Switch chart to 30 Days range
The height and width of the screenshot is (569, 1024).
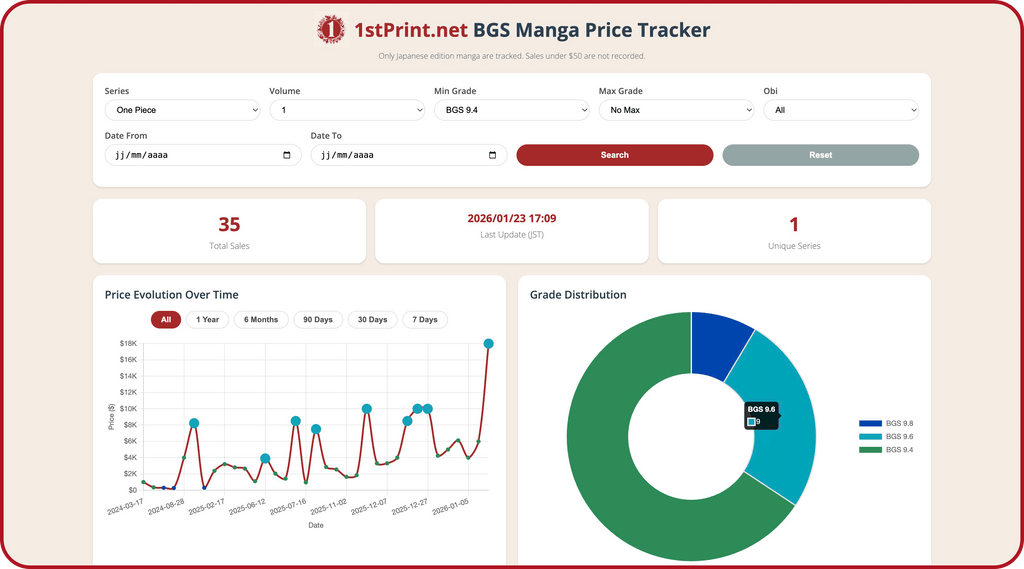pos(372,319)
